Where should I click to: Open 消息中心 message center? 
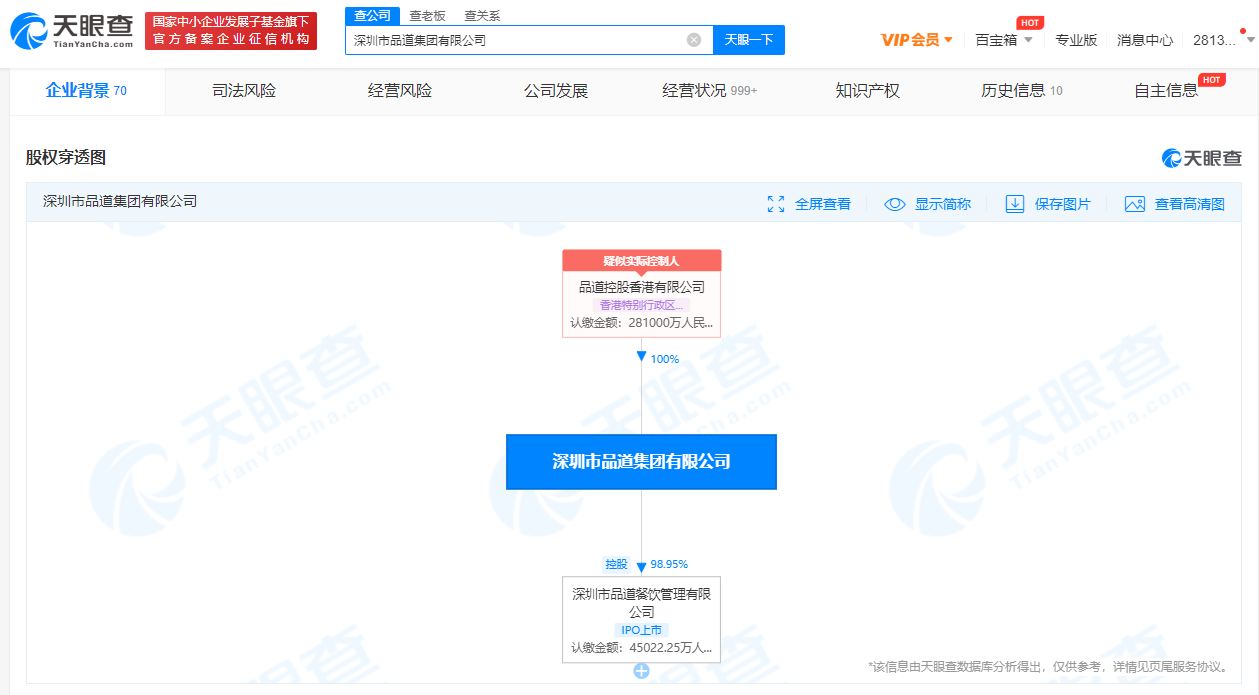[1145, 40]
